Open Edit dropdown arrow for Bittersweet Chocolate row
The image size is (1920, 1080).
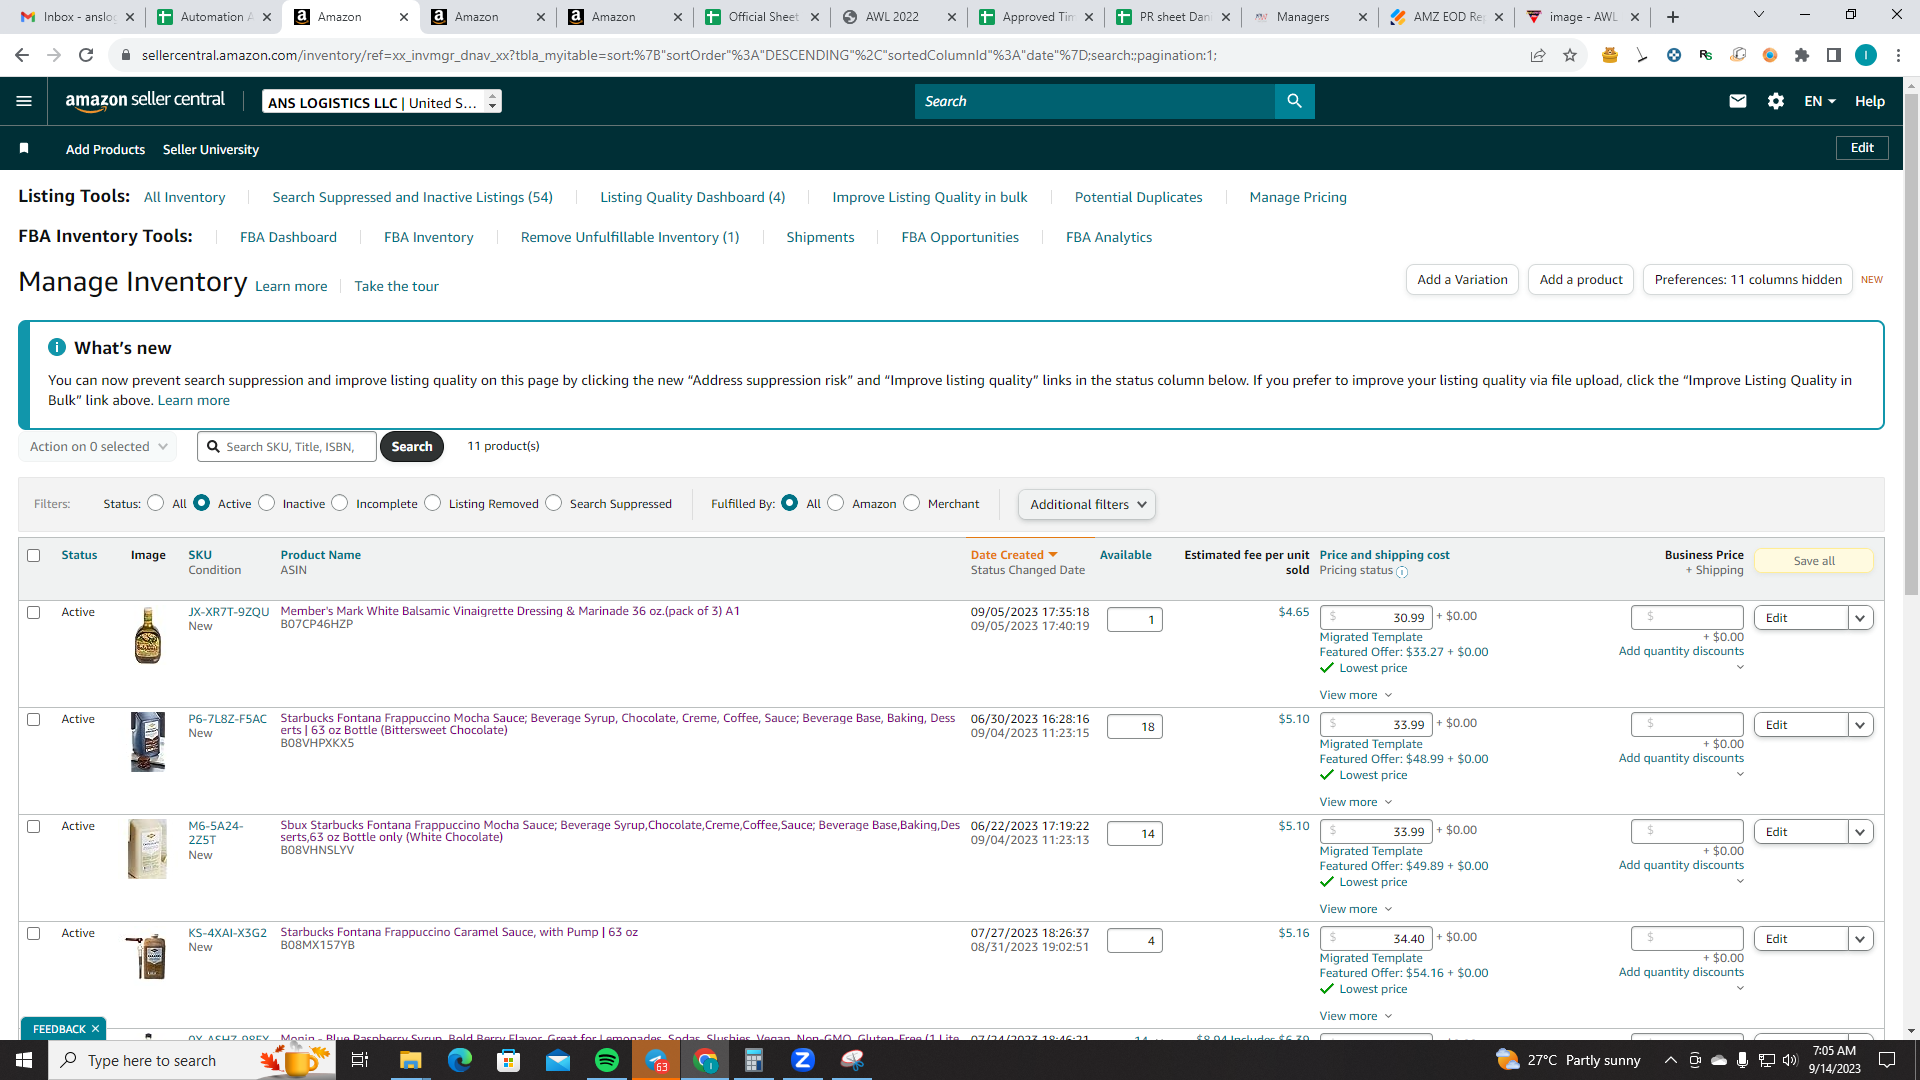(1860, 725)
